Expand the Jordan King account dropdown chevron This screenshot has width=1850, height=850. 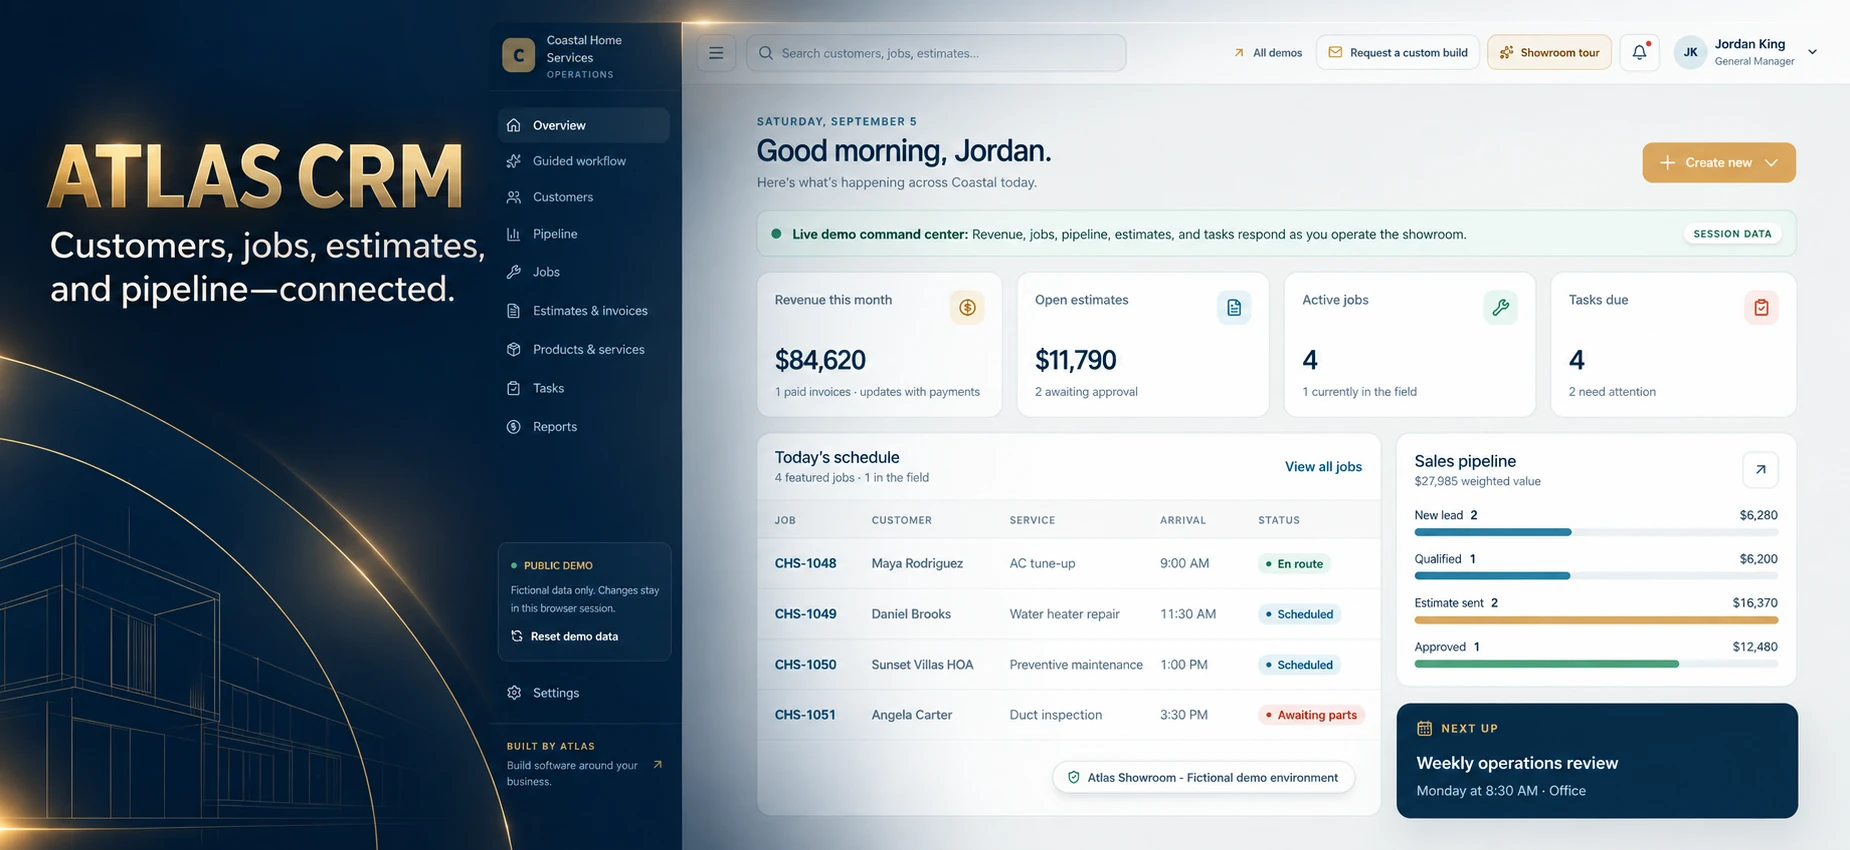[1812, 53]
